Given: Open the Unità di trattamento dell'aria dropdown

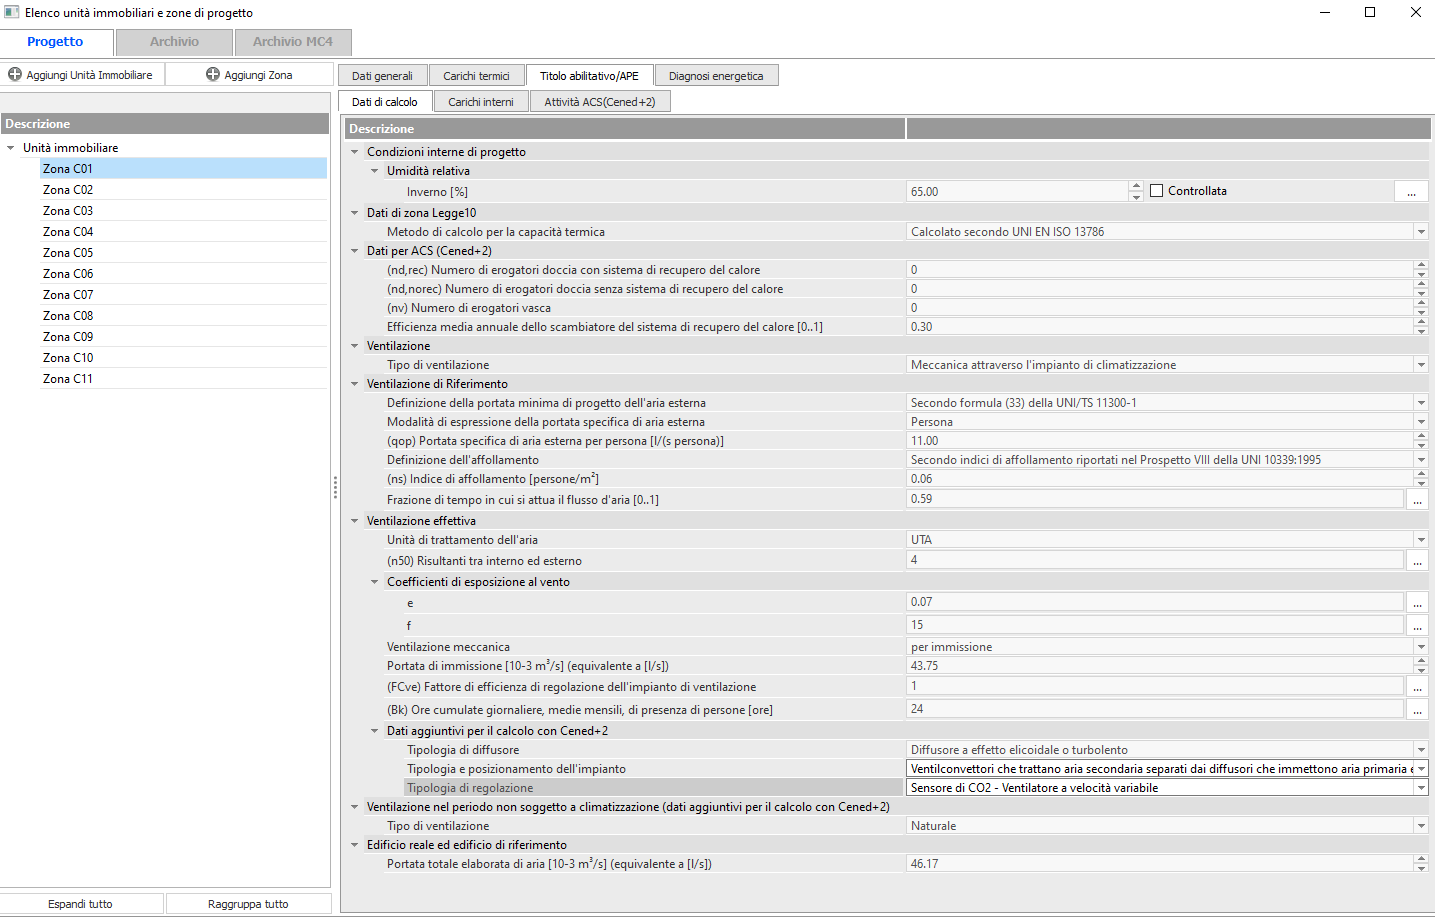Looking at the screenshot, I should 1421,540.
